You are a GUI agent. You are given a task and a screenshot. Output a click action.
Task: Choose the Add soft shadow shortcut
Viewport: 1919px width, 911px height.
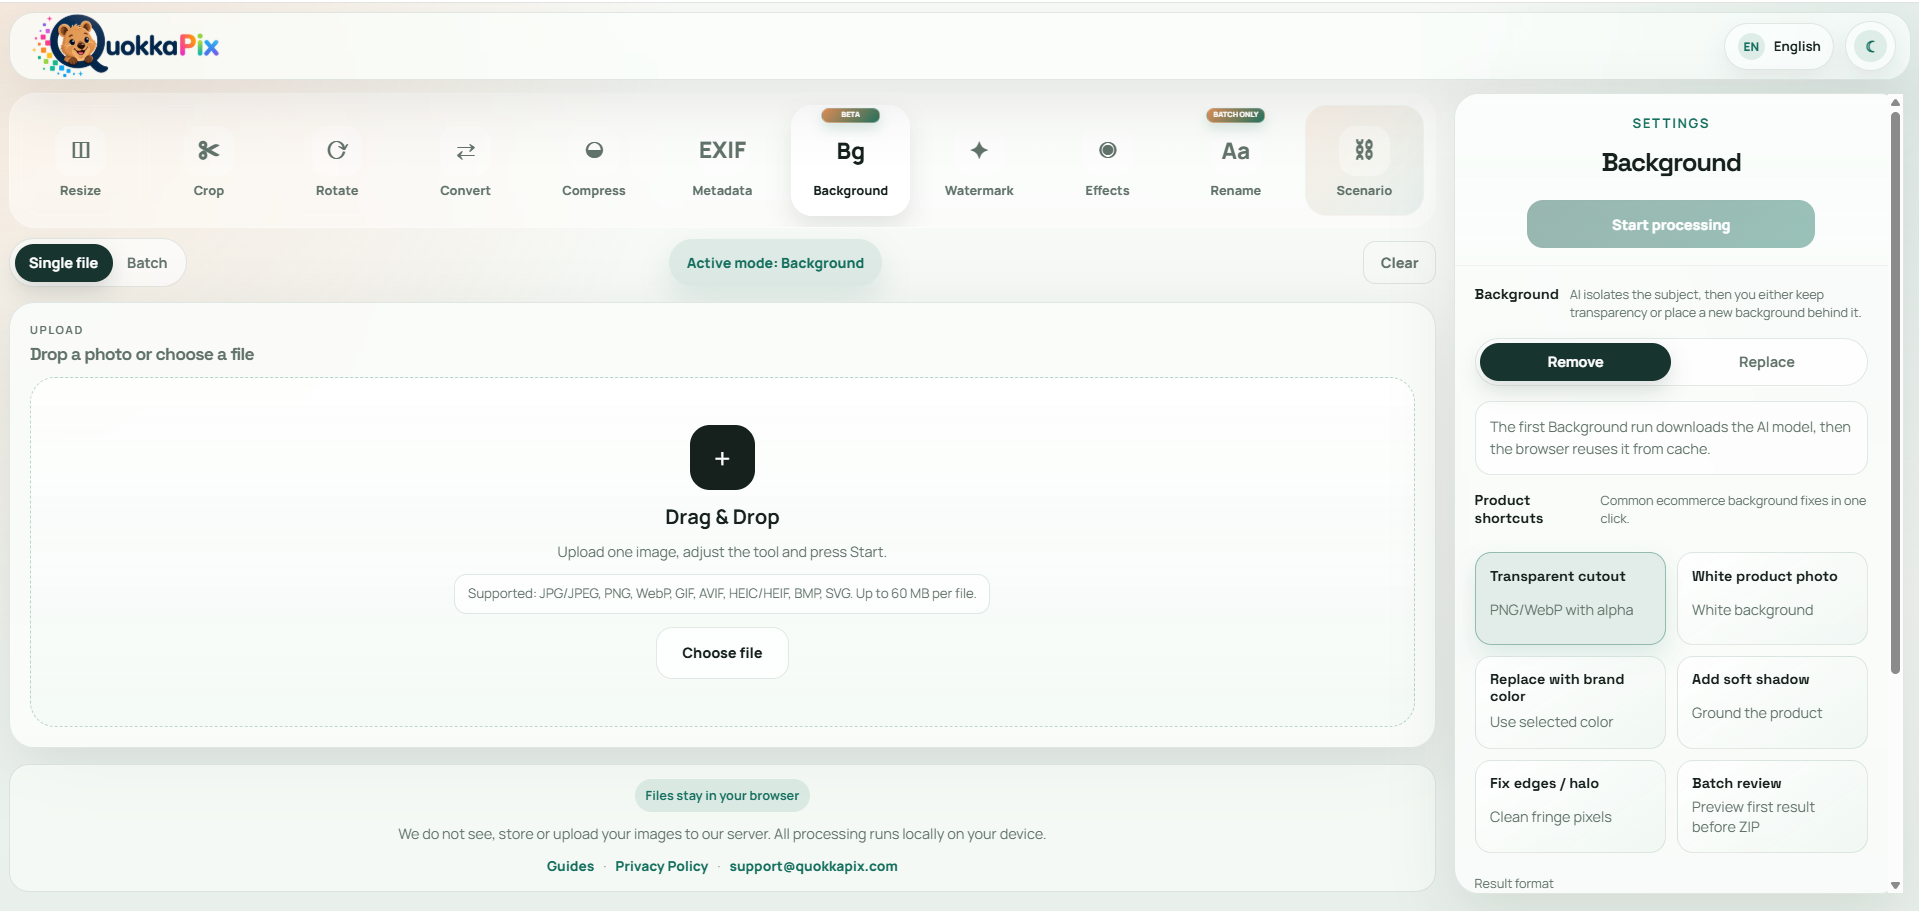coord(1772,702)
